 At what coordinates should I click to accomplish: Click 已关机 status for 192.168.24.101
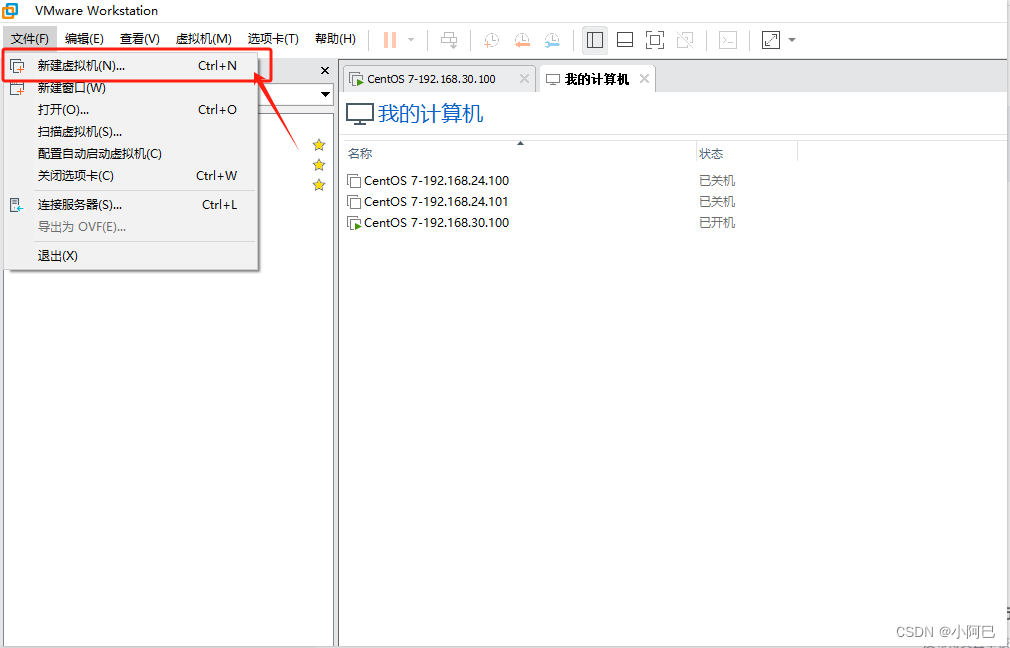[717, 202]
